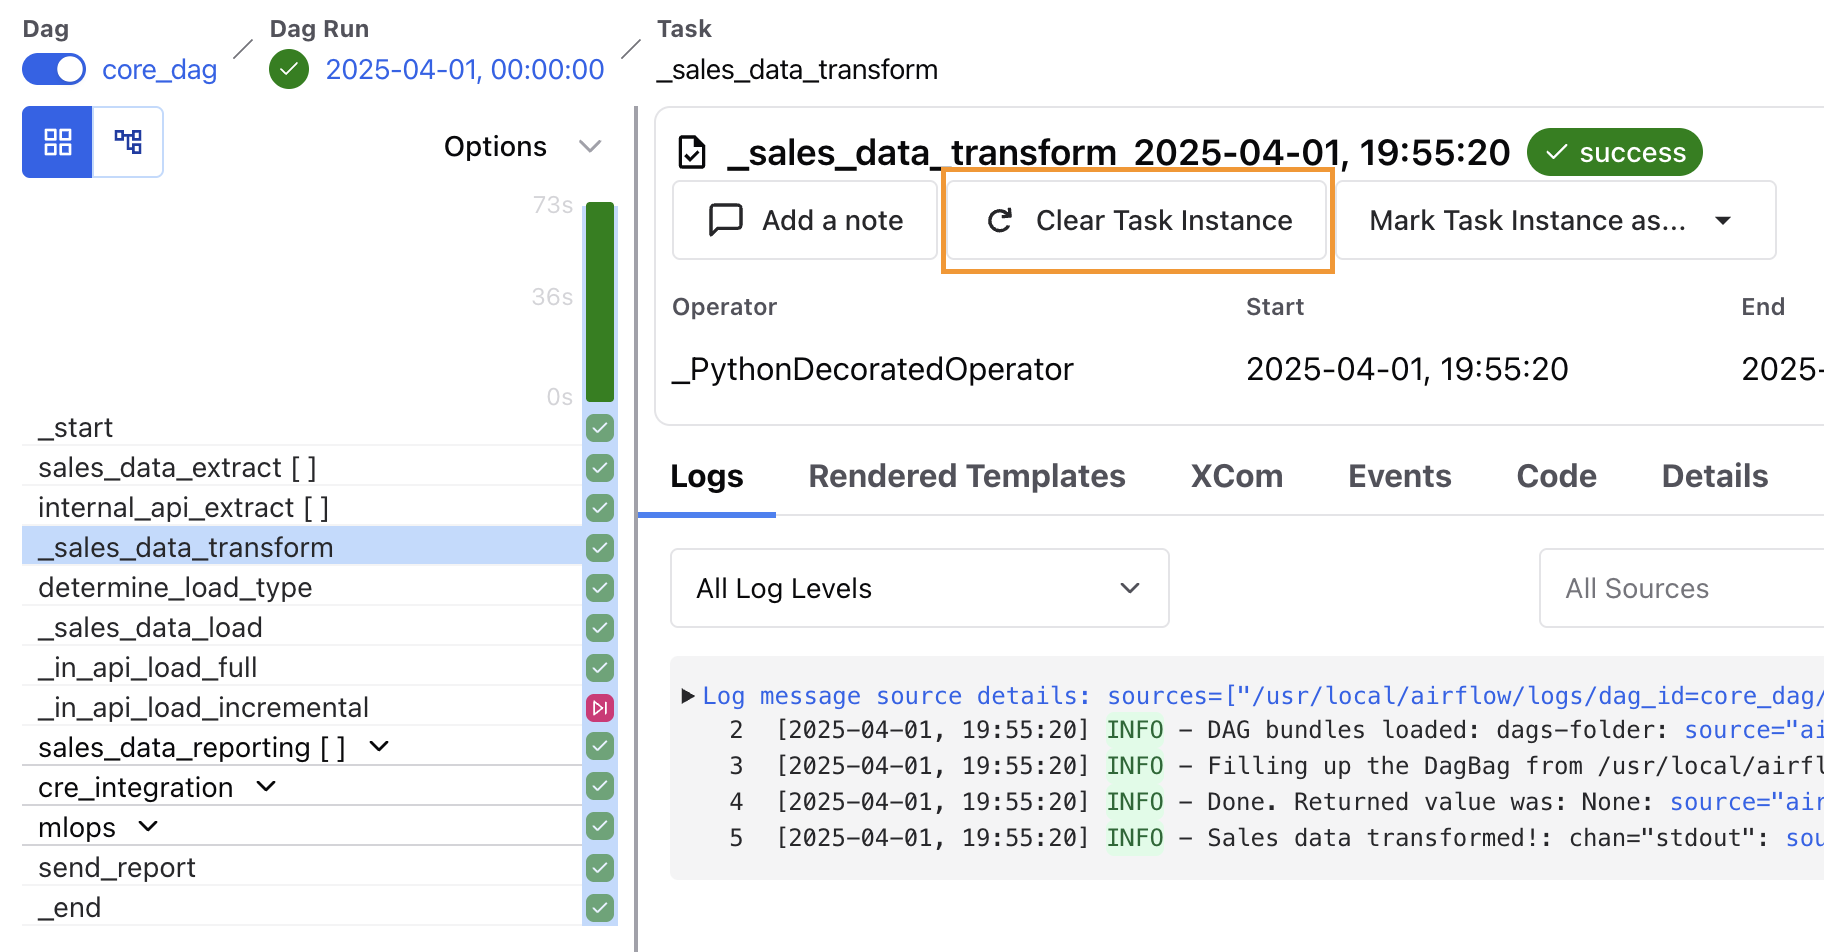The width and height of the screenshot is (1824, 952).
Task: Expand the sales_data_reporting task group
Action: tap(378, 746)
